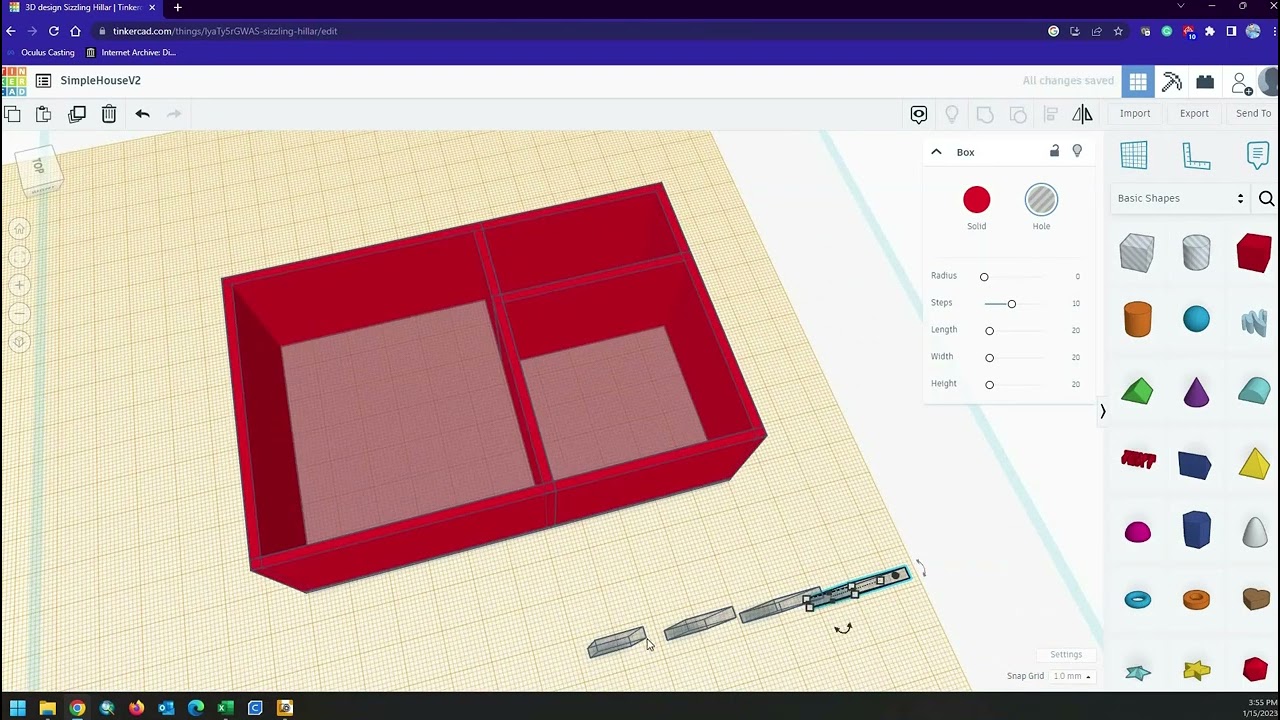Select the Ruler tool icon

pyautogui.click(x=1197, y=155)
